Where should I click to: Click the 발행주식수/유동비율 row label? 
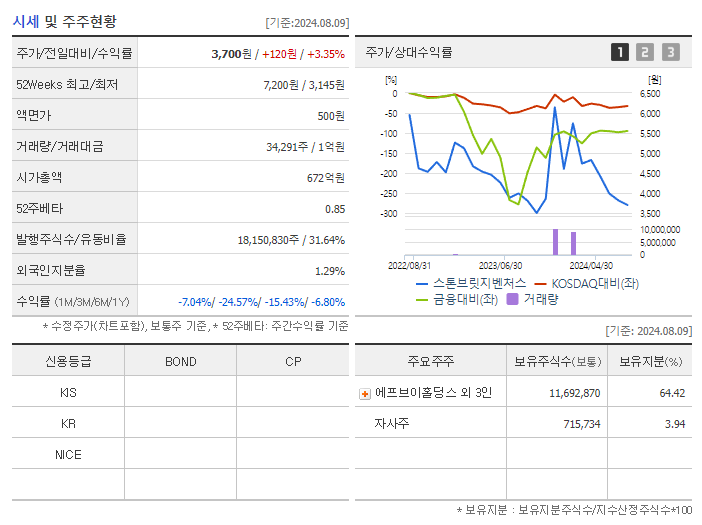click(71, 239)
